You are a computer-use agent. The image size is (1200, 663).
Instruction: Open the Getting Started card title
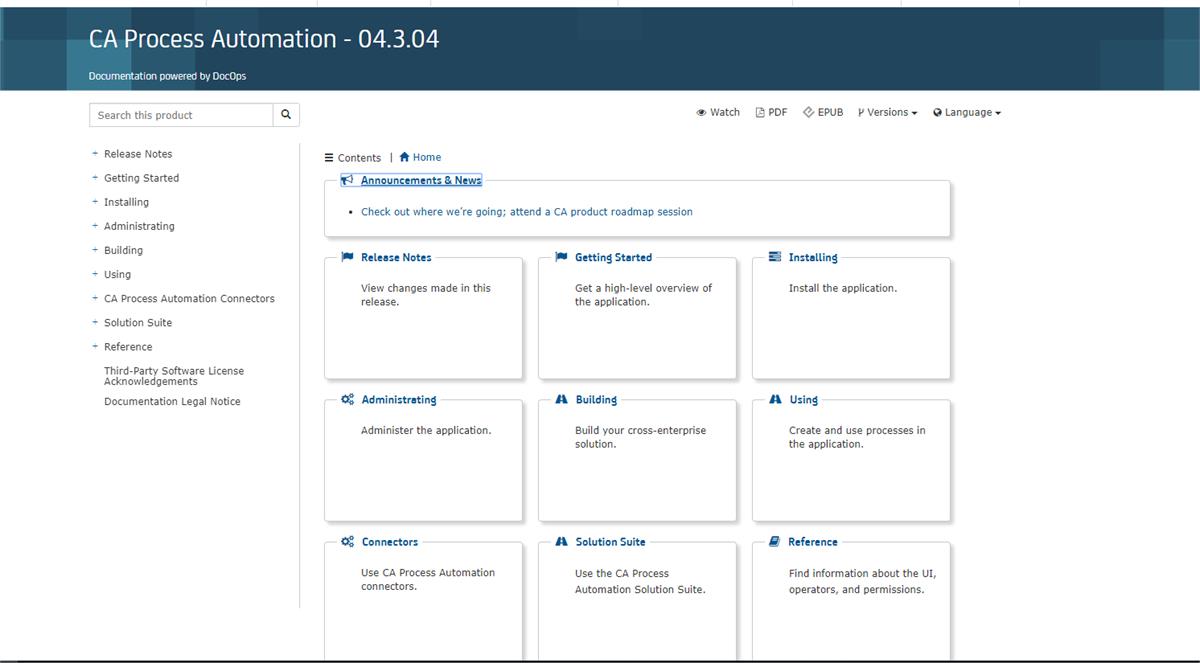(613, 257)
